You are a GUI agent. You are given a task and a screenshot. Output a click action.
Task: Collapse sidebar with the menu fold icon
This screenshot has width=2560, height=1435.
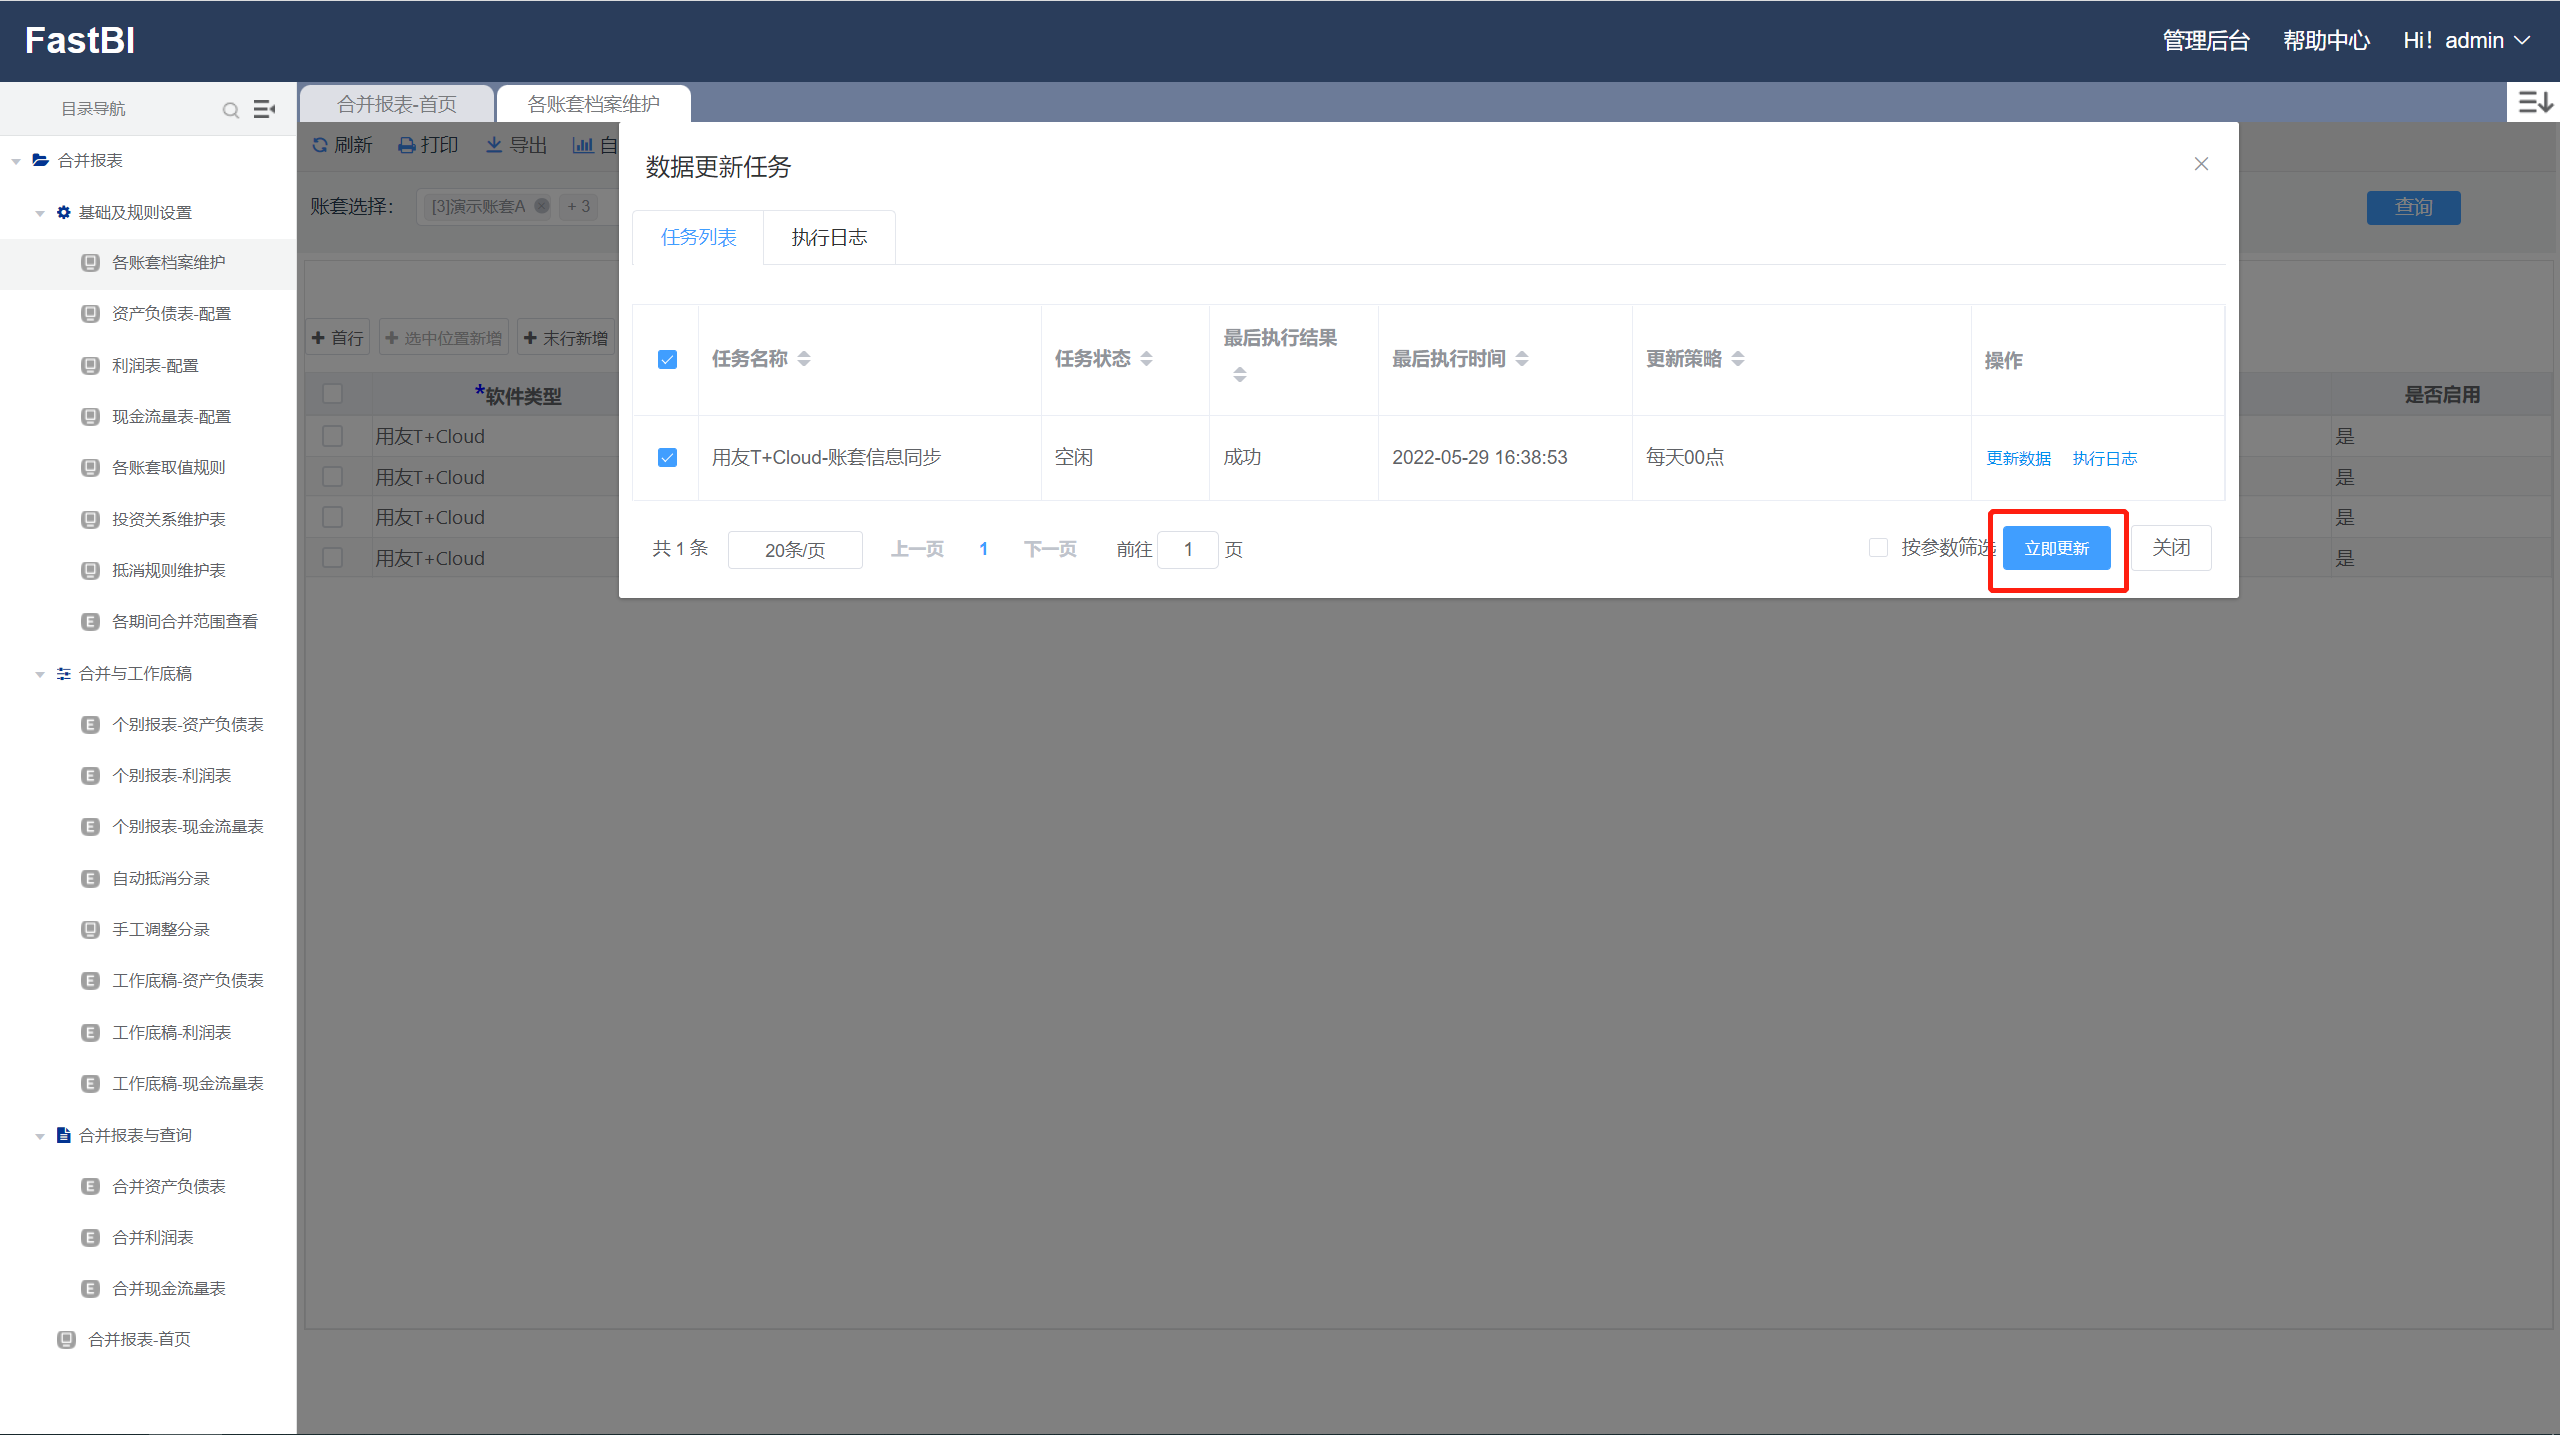pyautogui.click(x=264, y=109)
